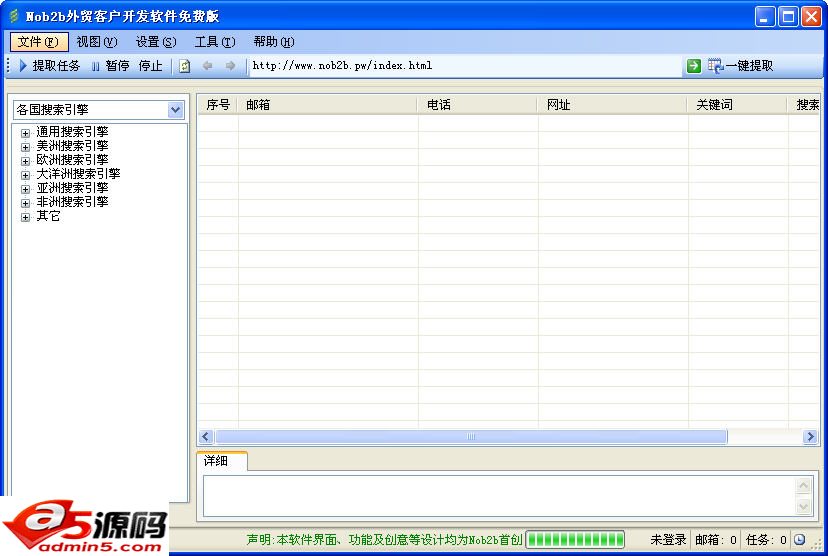Screen dimensions: 828x556
Task: Click the detail box scroll down arrow
Action: pos(803,507)
